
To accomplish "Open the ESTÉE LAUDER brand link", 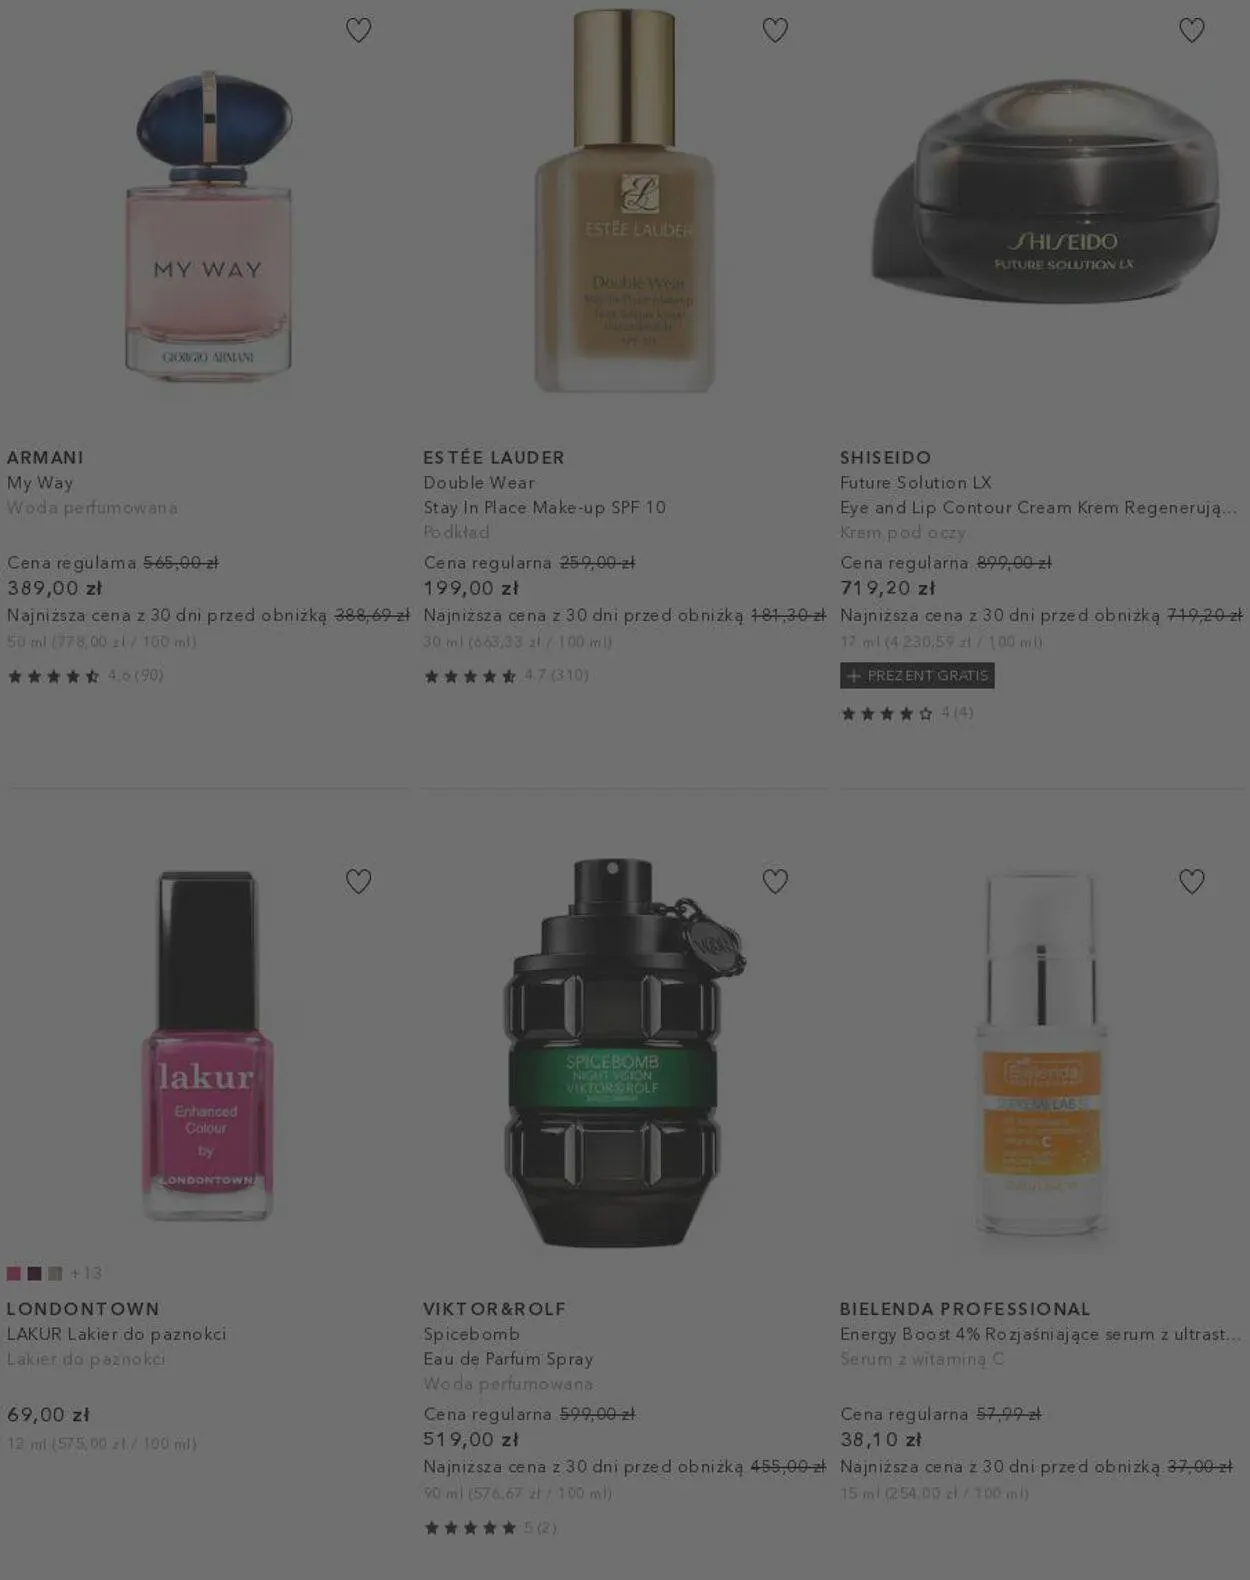I will (x=494, y=457).
